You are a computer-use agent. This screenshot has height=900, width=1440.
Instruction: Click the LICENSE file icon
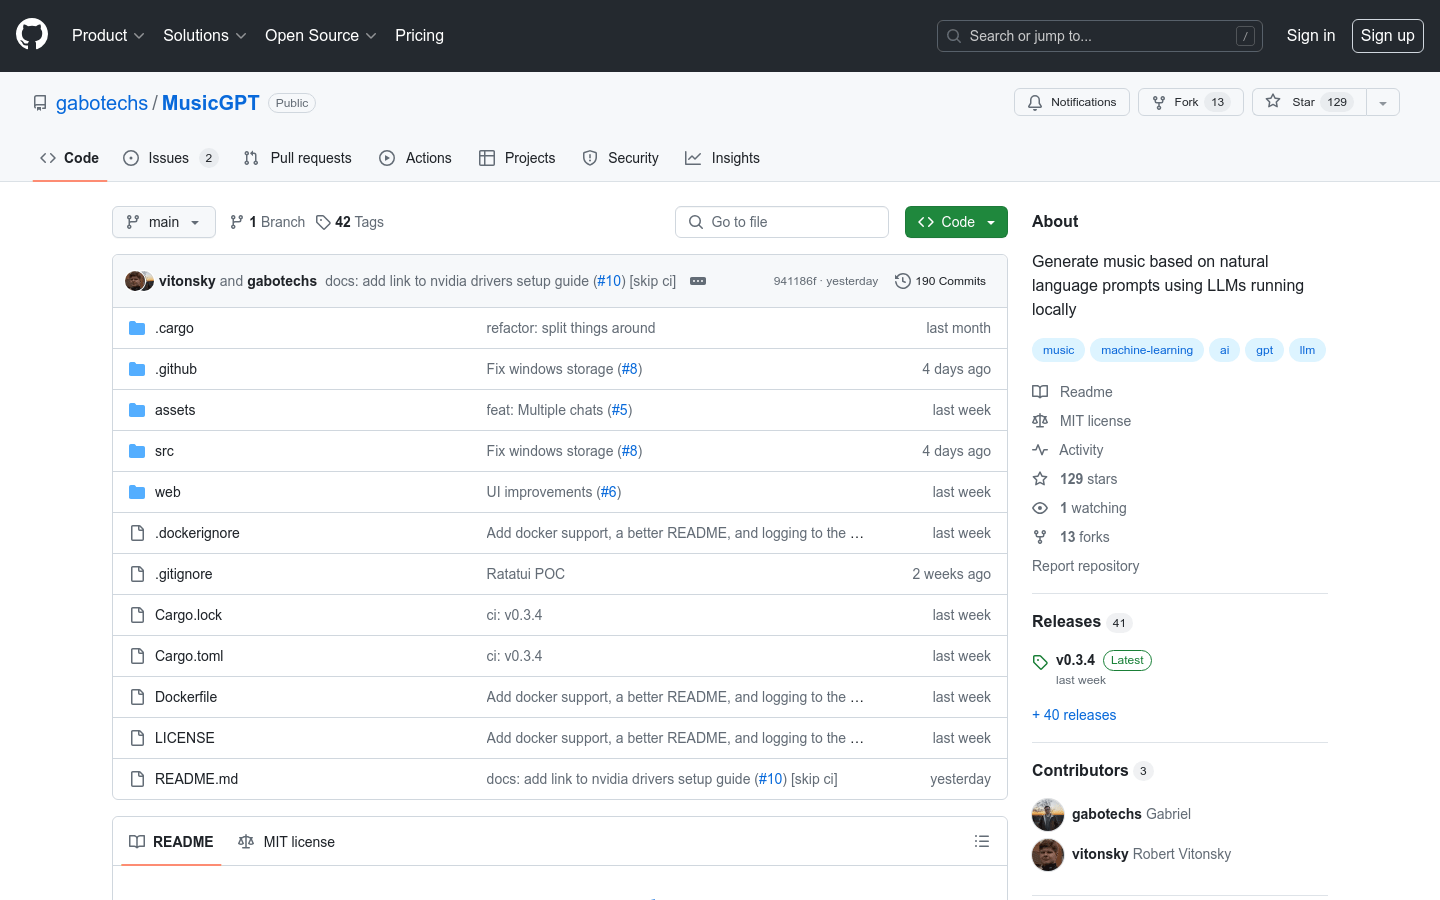point(137,738)
